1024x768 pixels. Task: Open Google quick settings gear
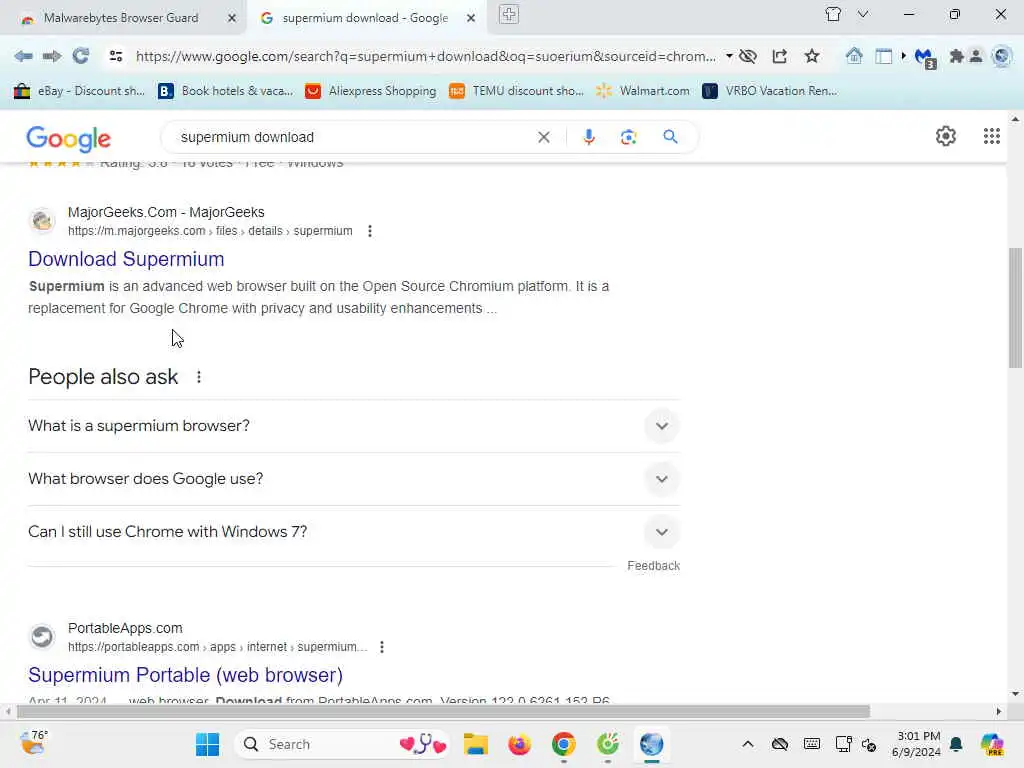click(946, 136)
